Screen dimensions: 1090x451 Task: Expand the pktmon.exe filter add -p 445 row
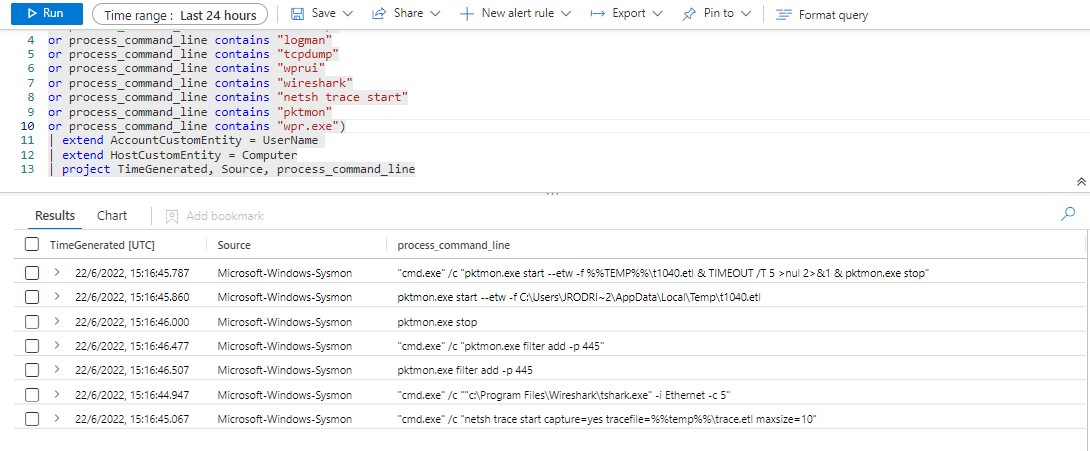[57, 371]
